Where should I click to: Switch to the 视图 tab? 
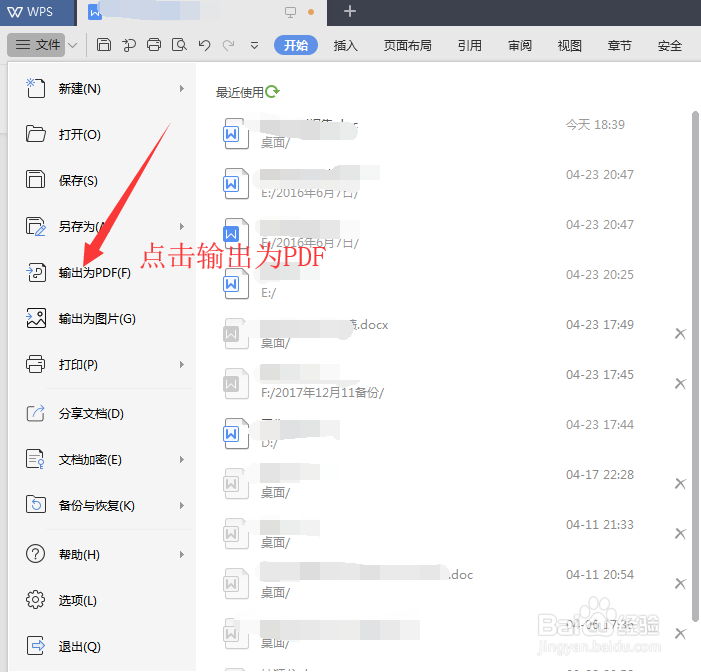click(x=569, y=45)
